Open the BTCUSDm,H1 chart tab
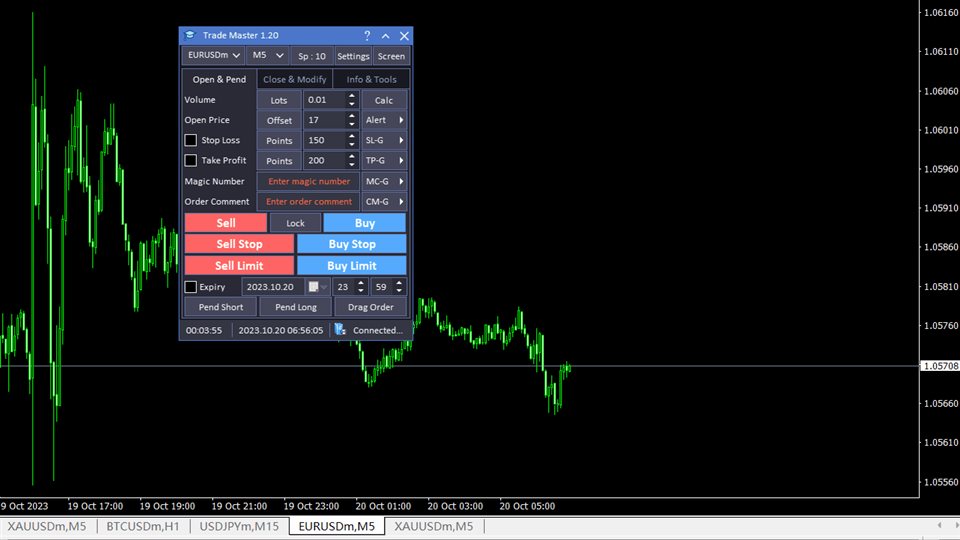Image resolution: width=960 pixels, height=540 pixels. point(143,526)
